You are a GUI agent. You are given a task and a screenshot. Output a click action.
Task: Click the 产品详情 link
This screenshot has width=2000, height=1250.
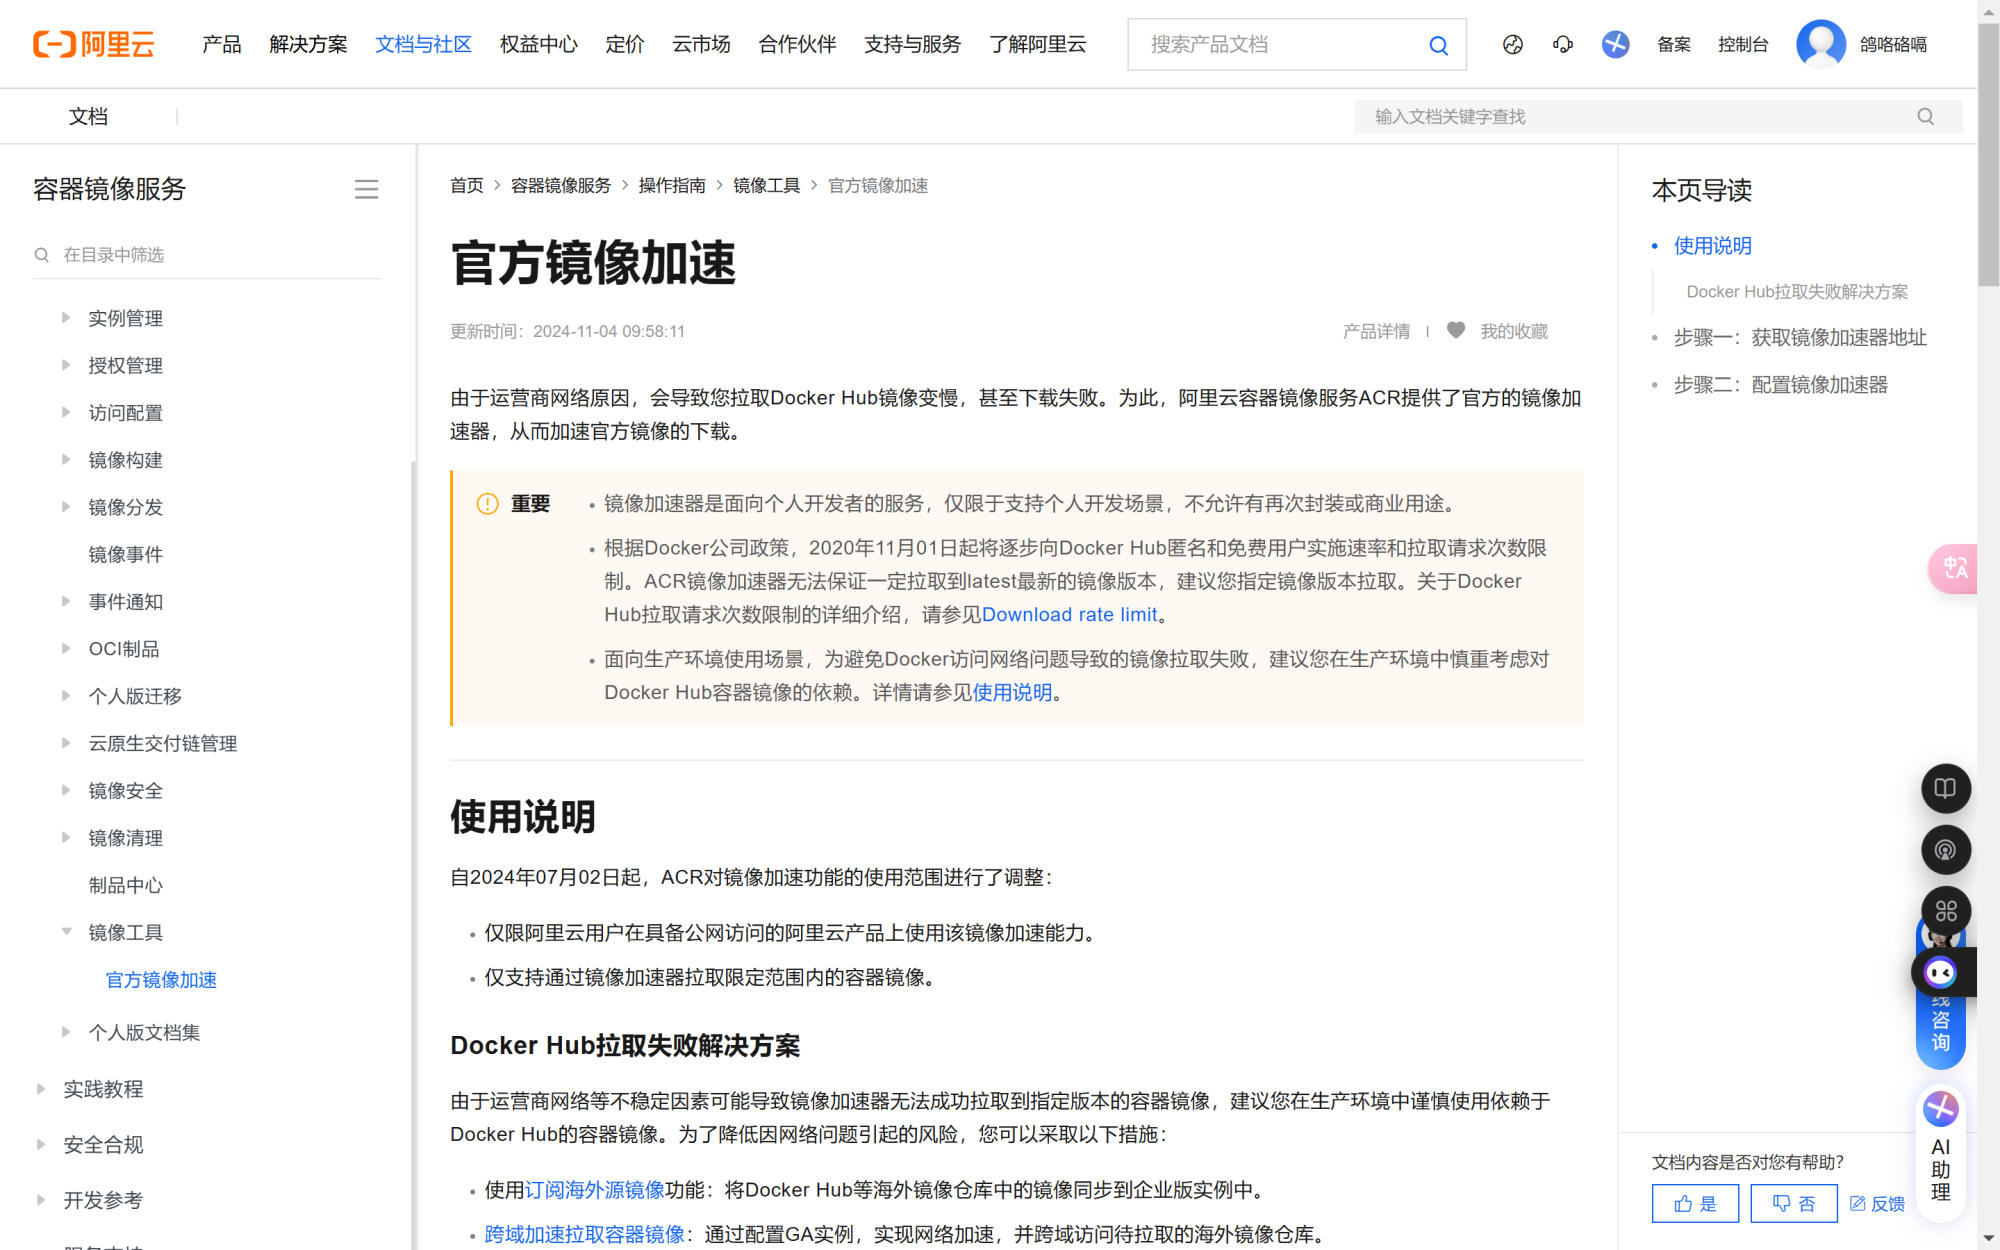1376,331
